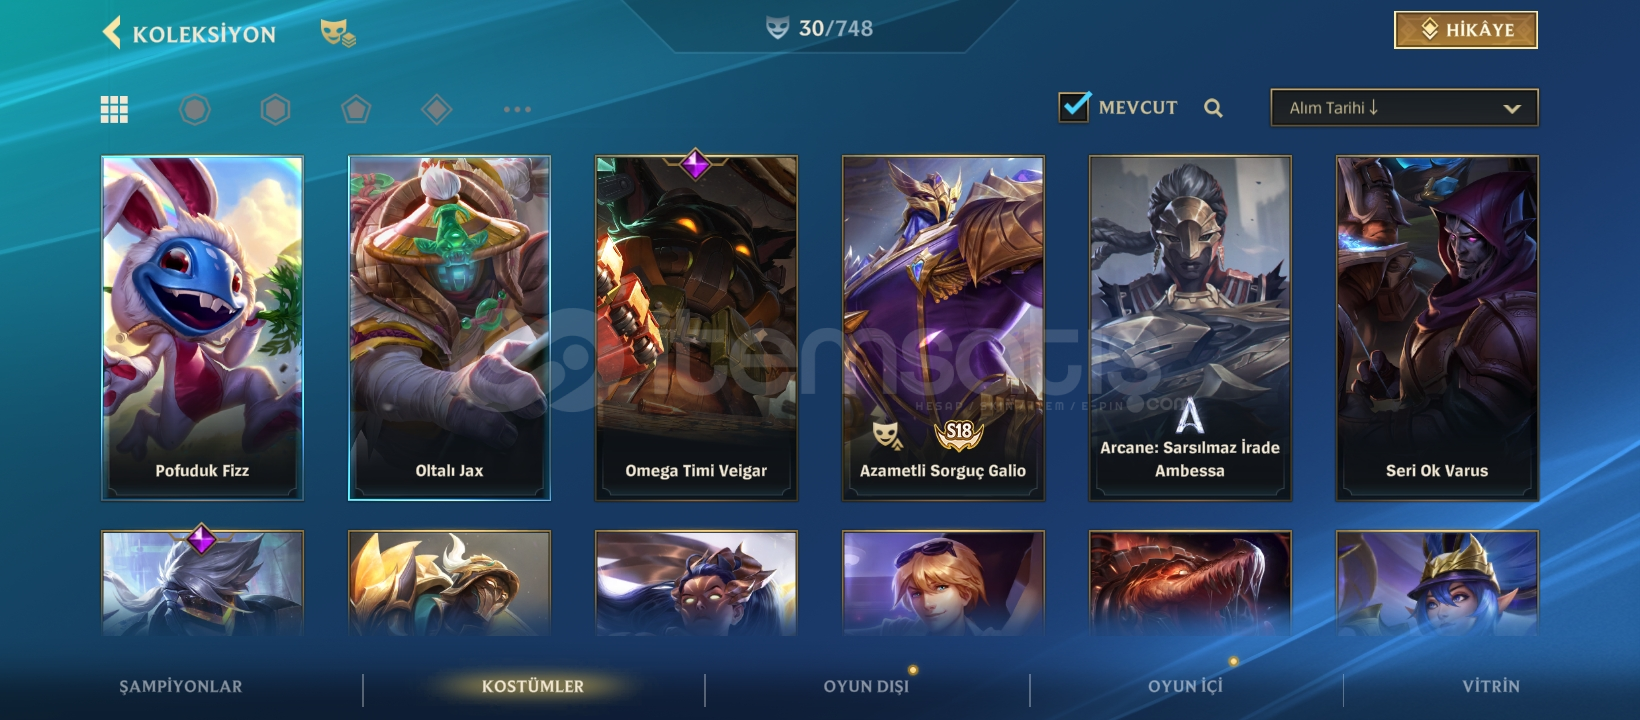Show more filters via three dots
This screenshot has height=720, width=1640.
[x=517, y=109]
